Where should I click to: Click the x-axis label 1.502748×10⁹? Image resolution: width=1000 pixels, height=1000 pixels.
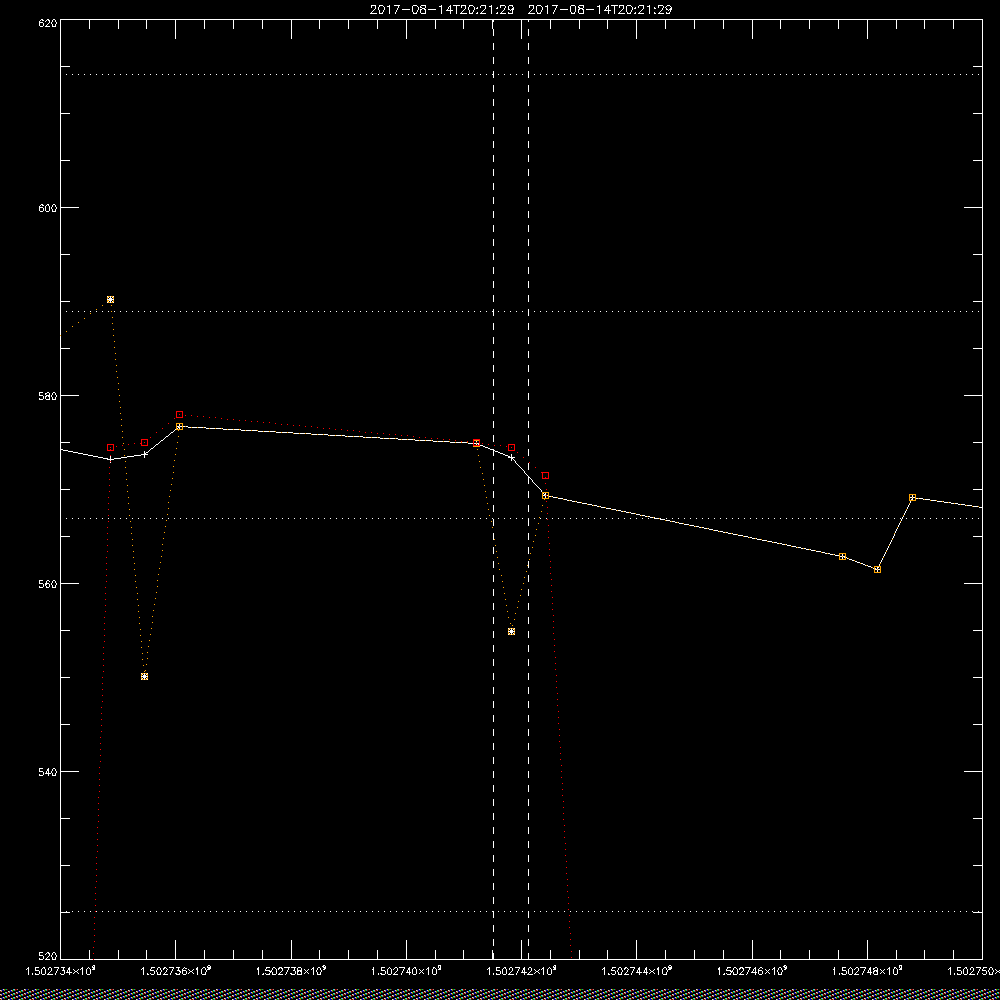click(x=867, y=971)
